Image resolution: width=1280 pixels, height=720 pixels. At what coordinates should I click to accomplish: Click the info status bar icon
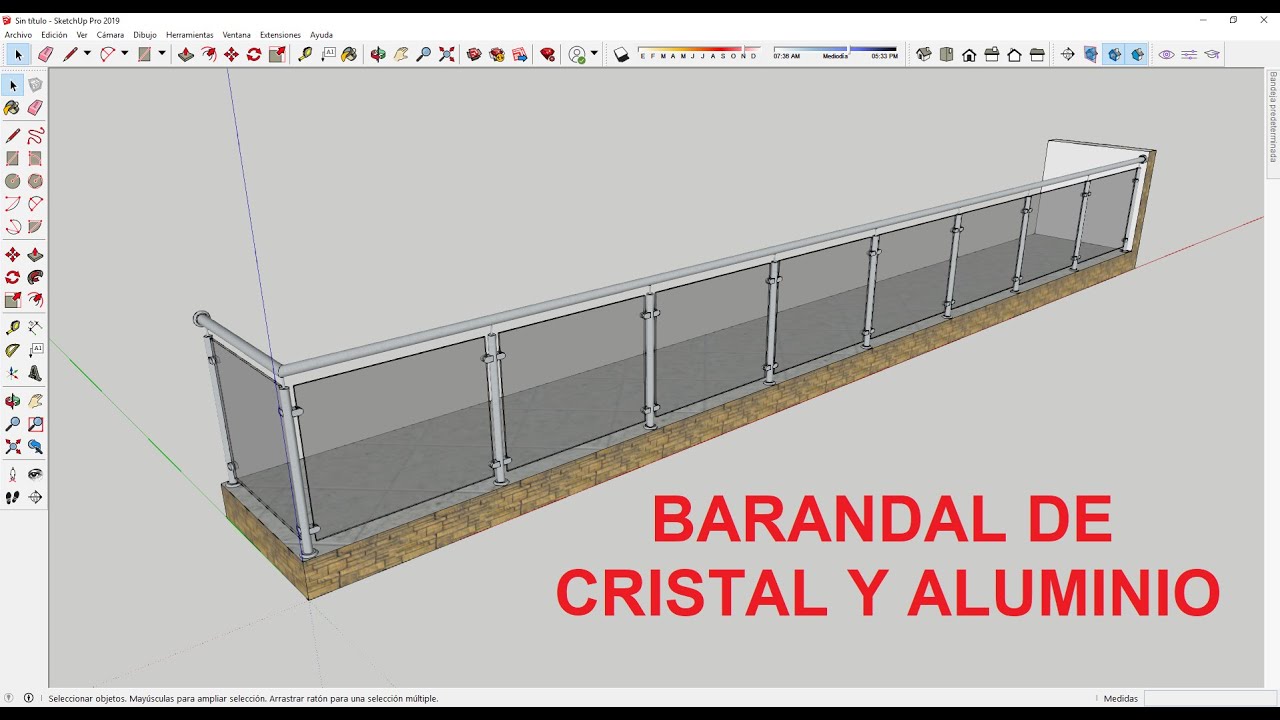[28, 698]
